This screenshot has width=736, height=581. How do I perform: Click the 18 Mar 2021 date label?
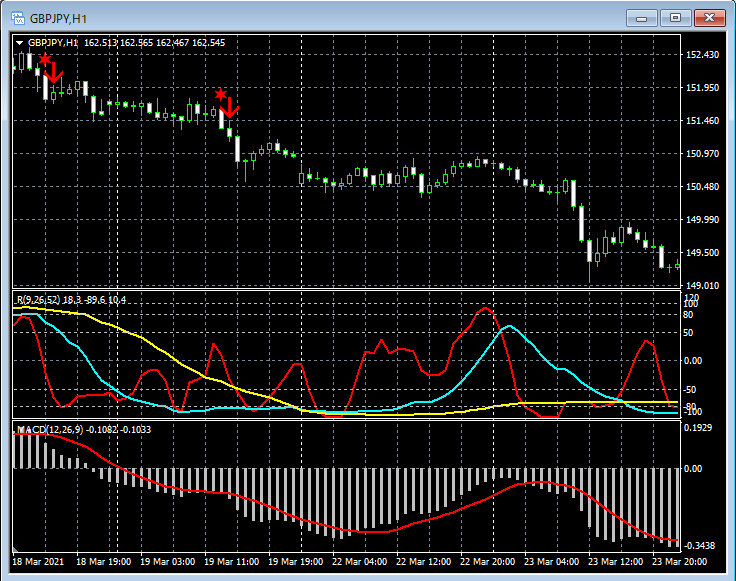[40, 561]
